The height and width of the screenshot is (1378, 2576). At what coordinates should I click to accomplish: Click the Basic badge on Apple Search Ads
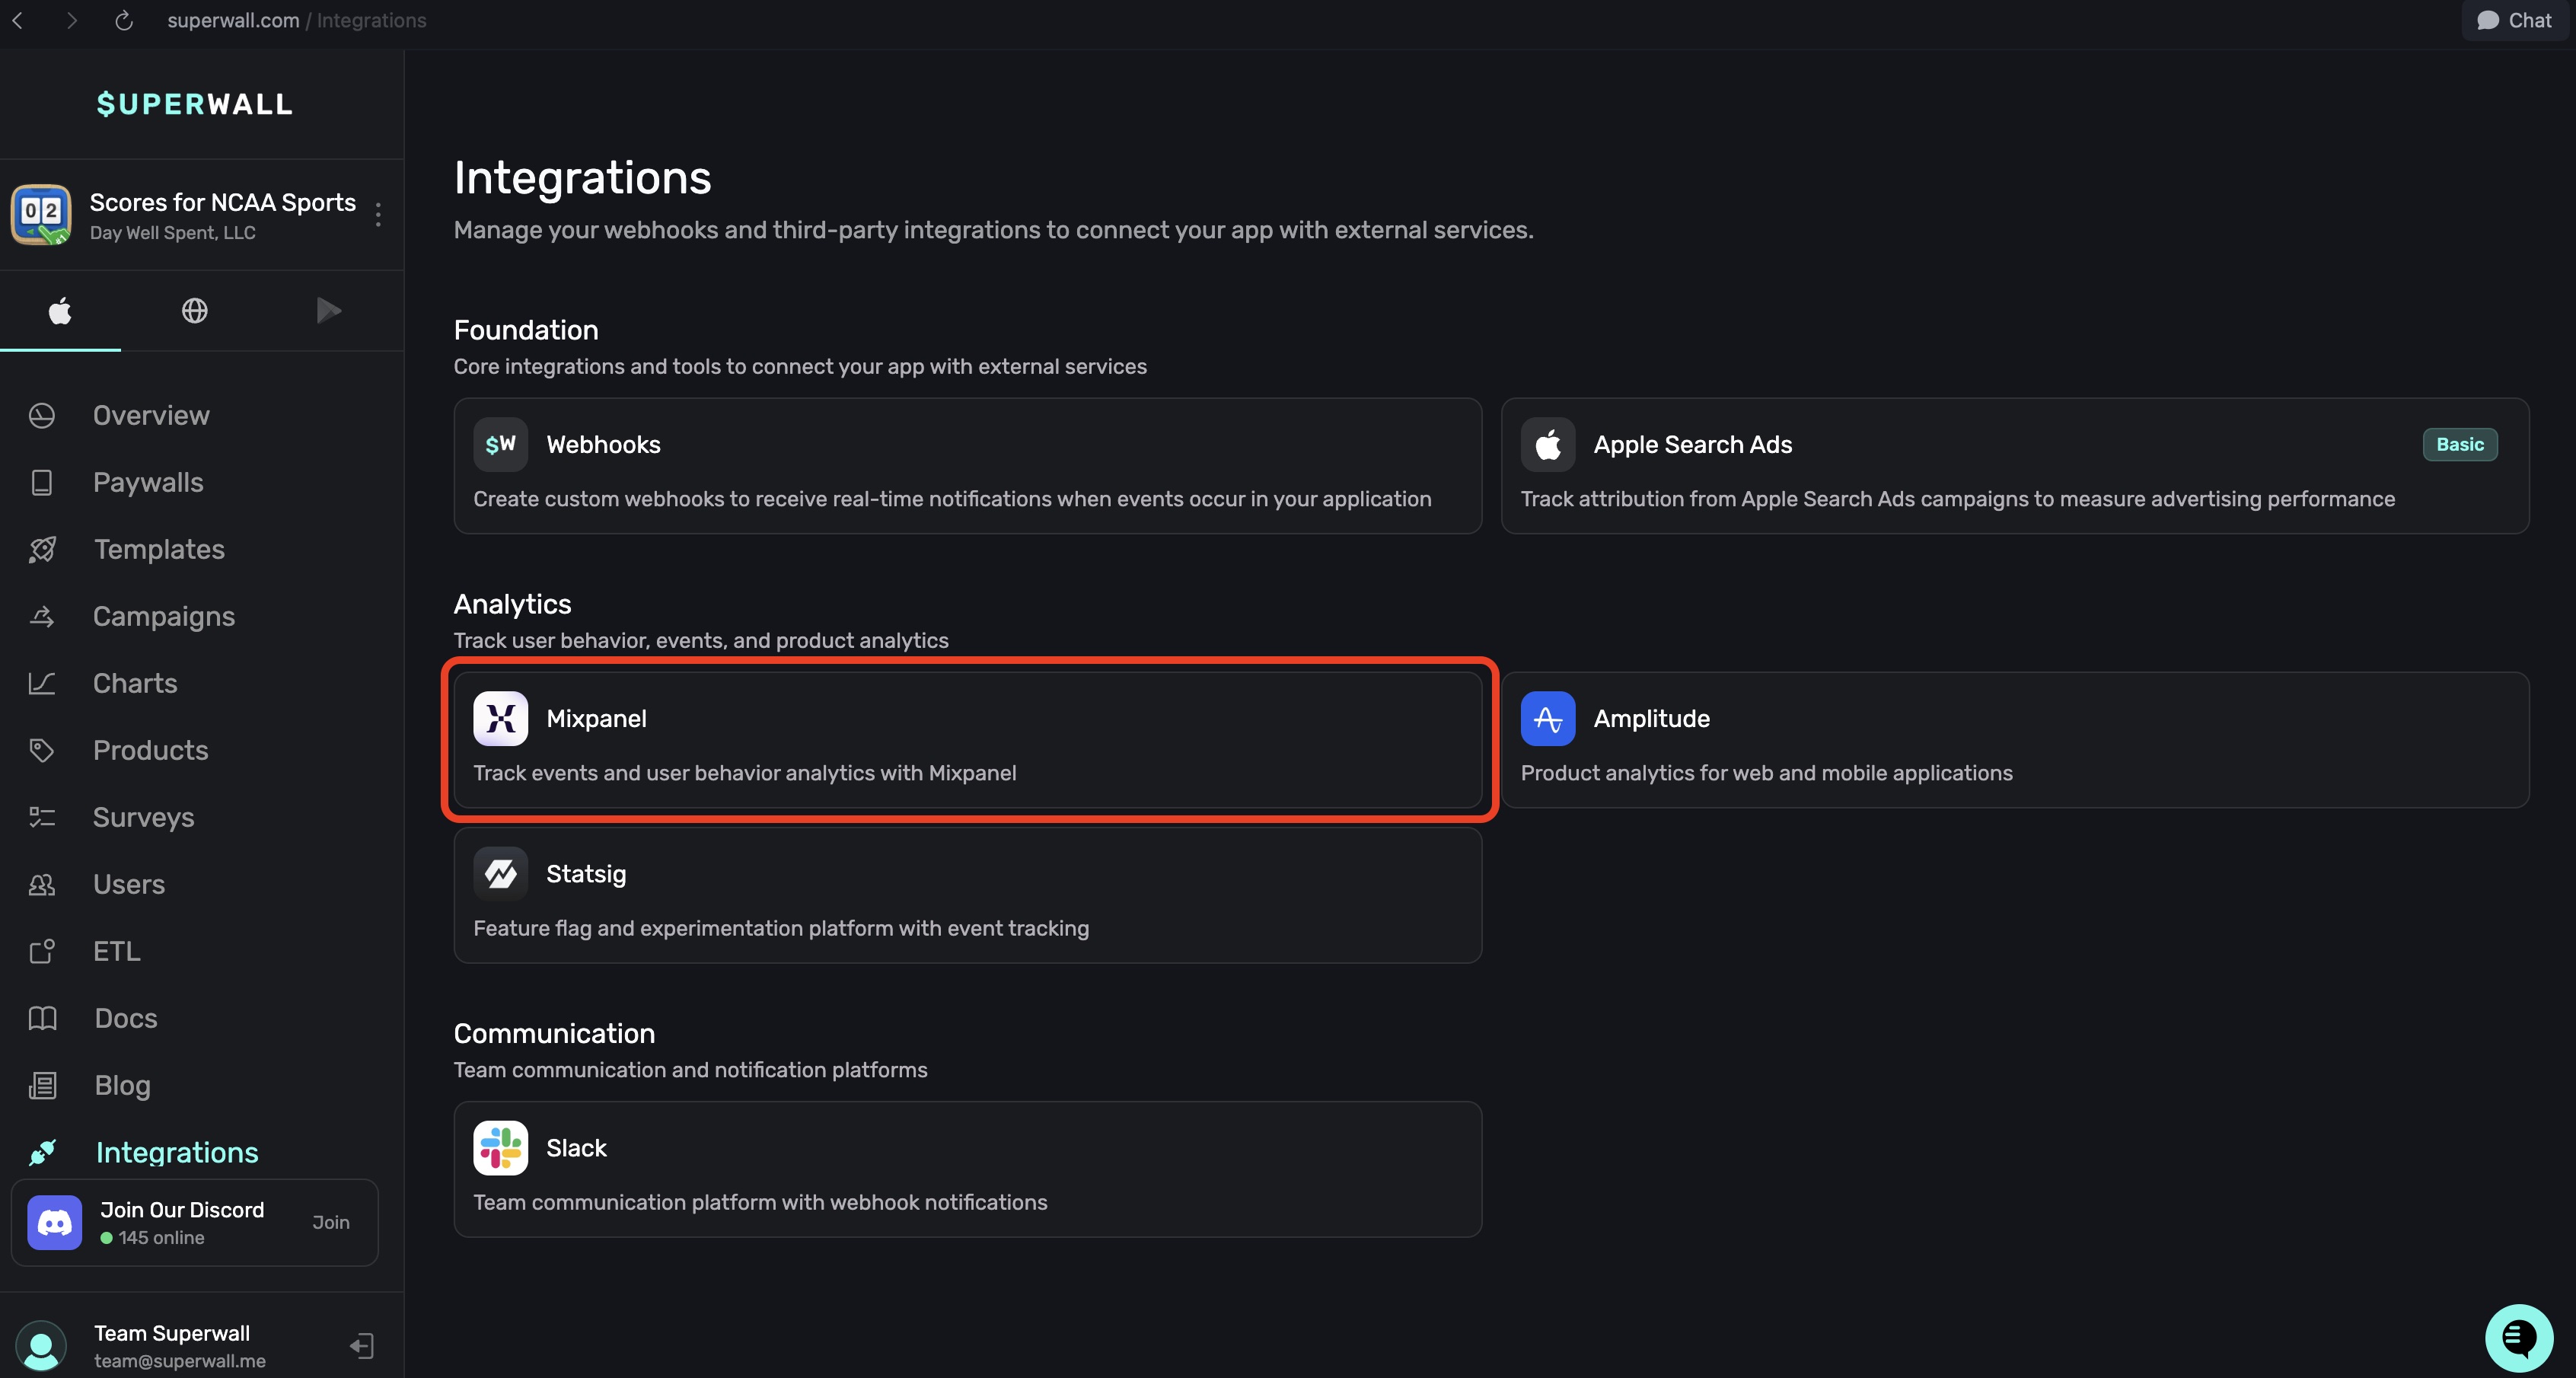2459,445
